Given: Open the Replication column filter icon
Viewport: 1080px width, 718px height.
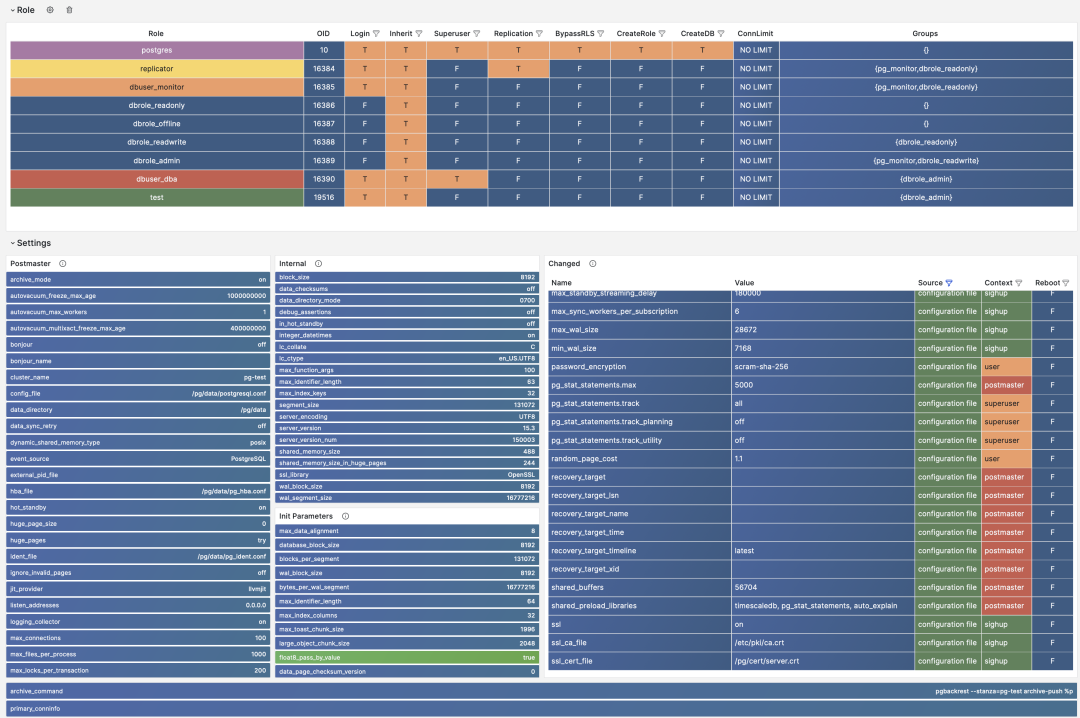Looking at the screenshot, I should 539,33.
